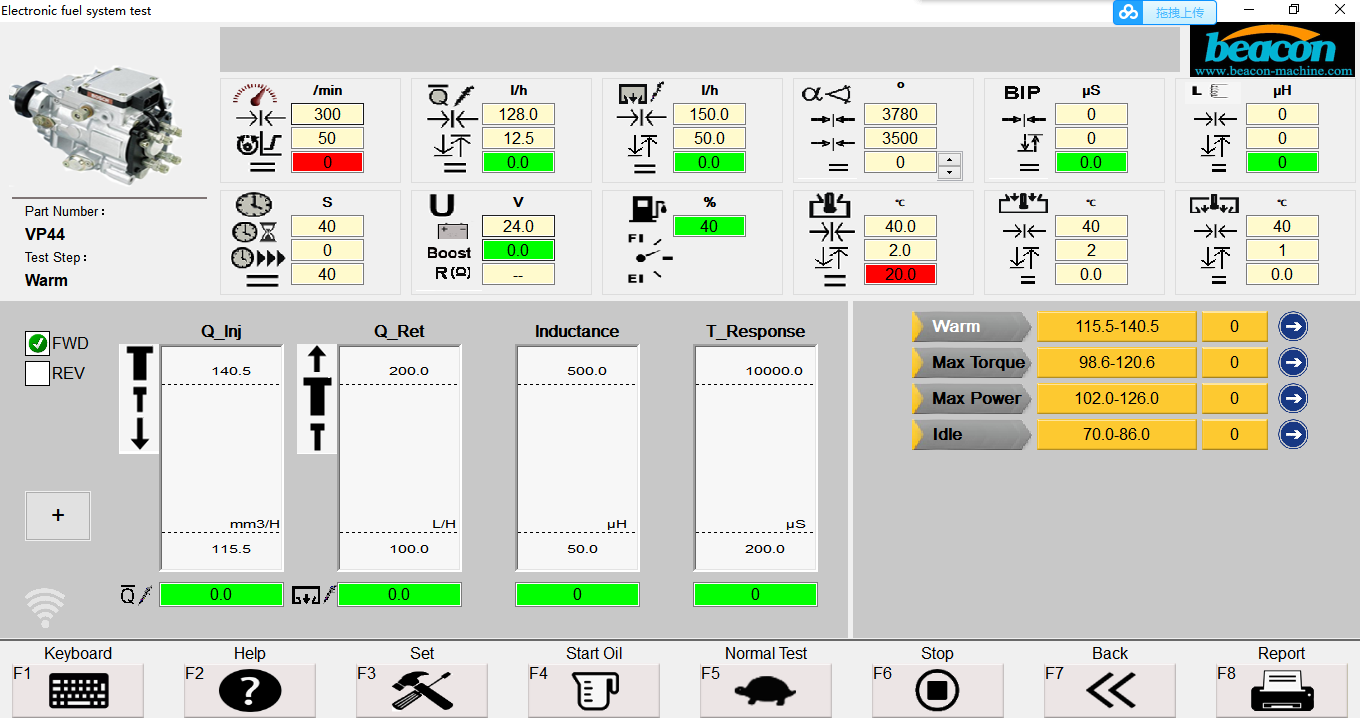
Task: Edit the angle field 3500
Action: point(900,138)
